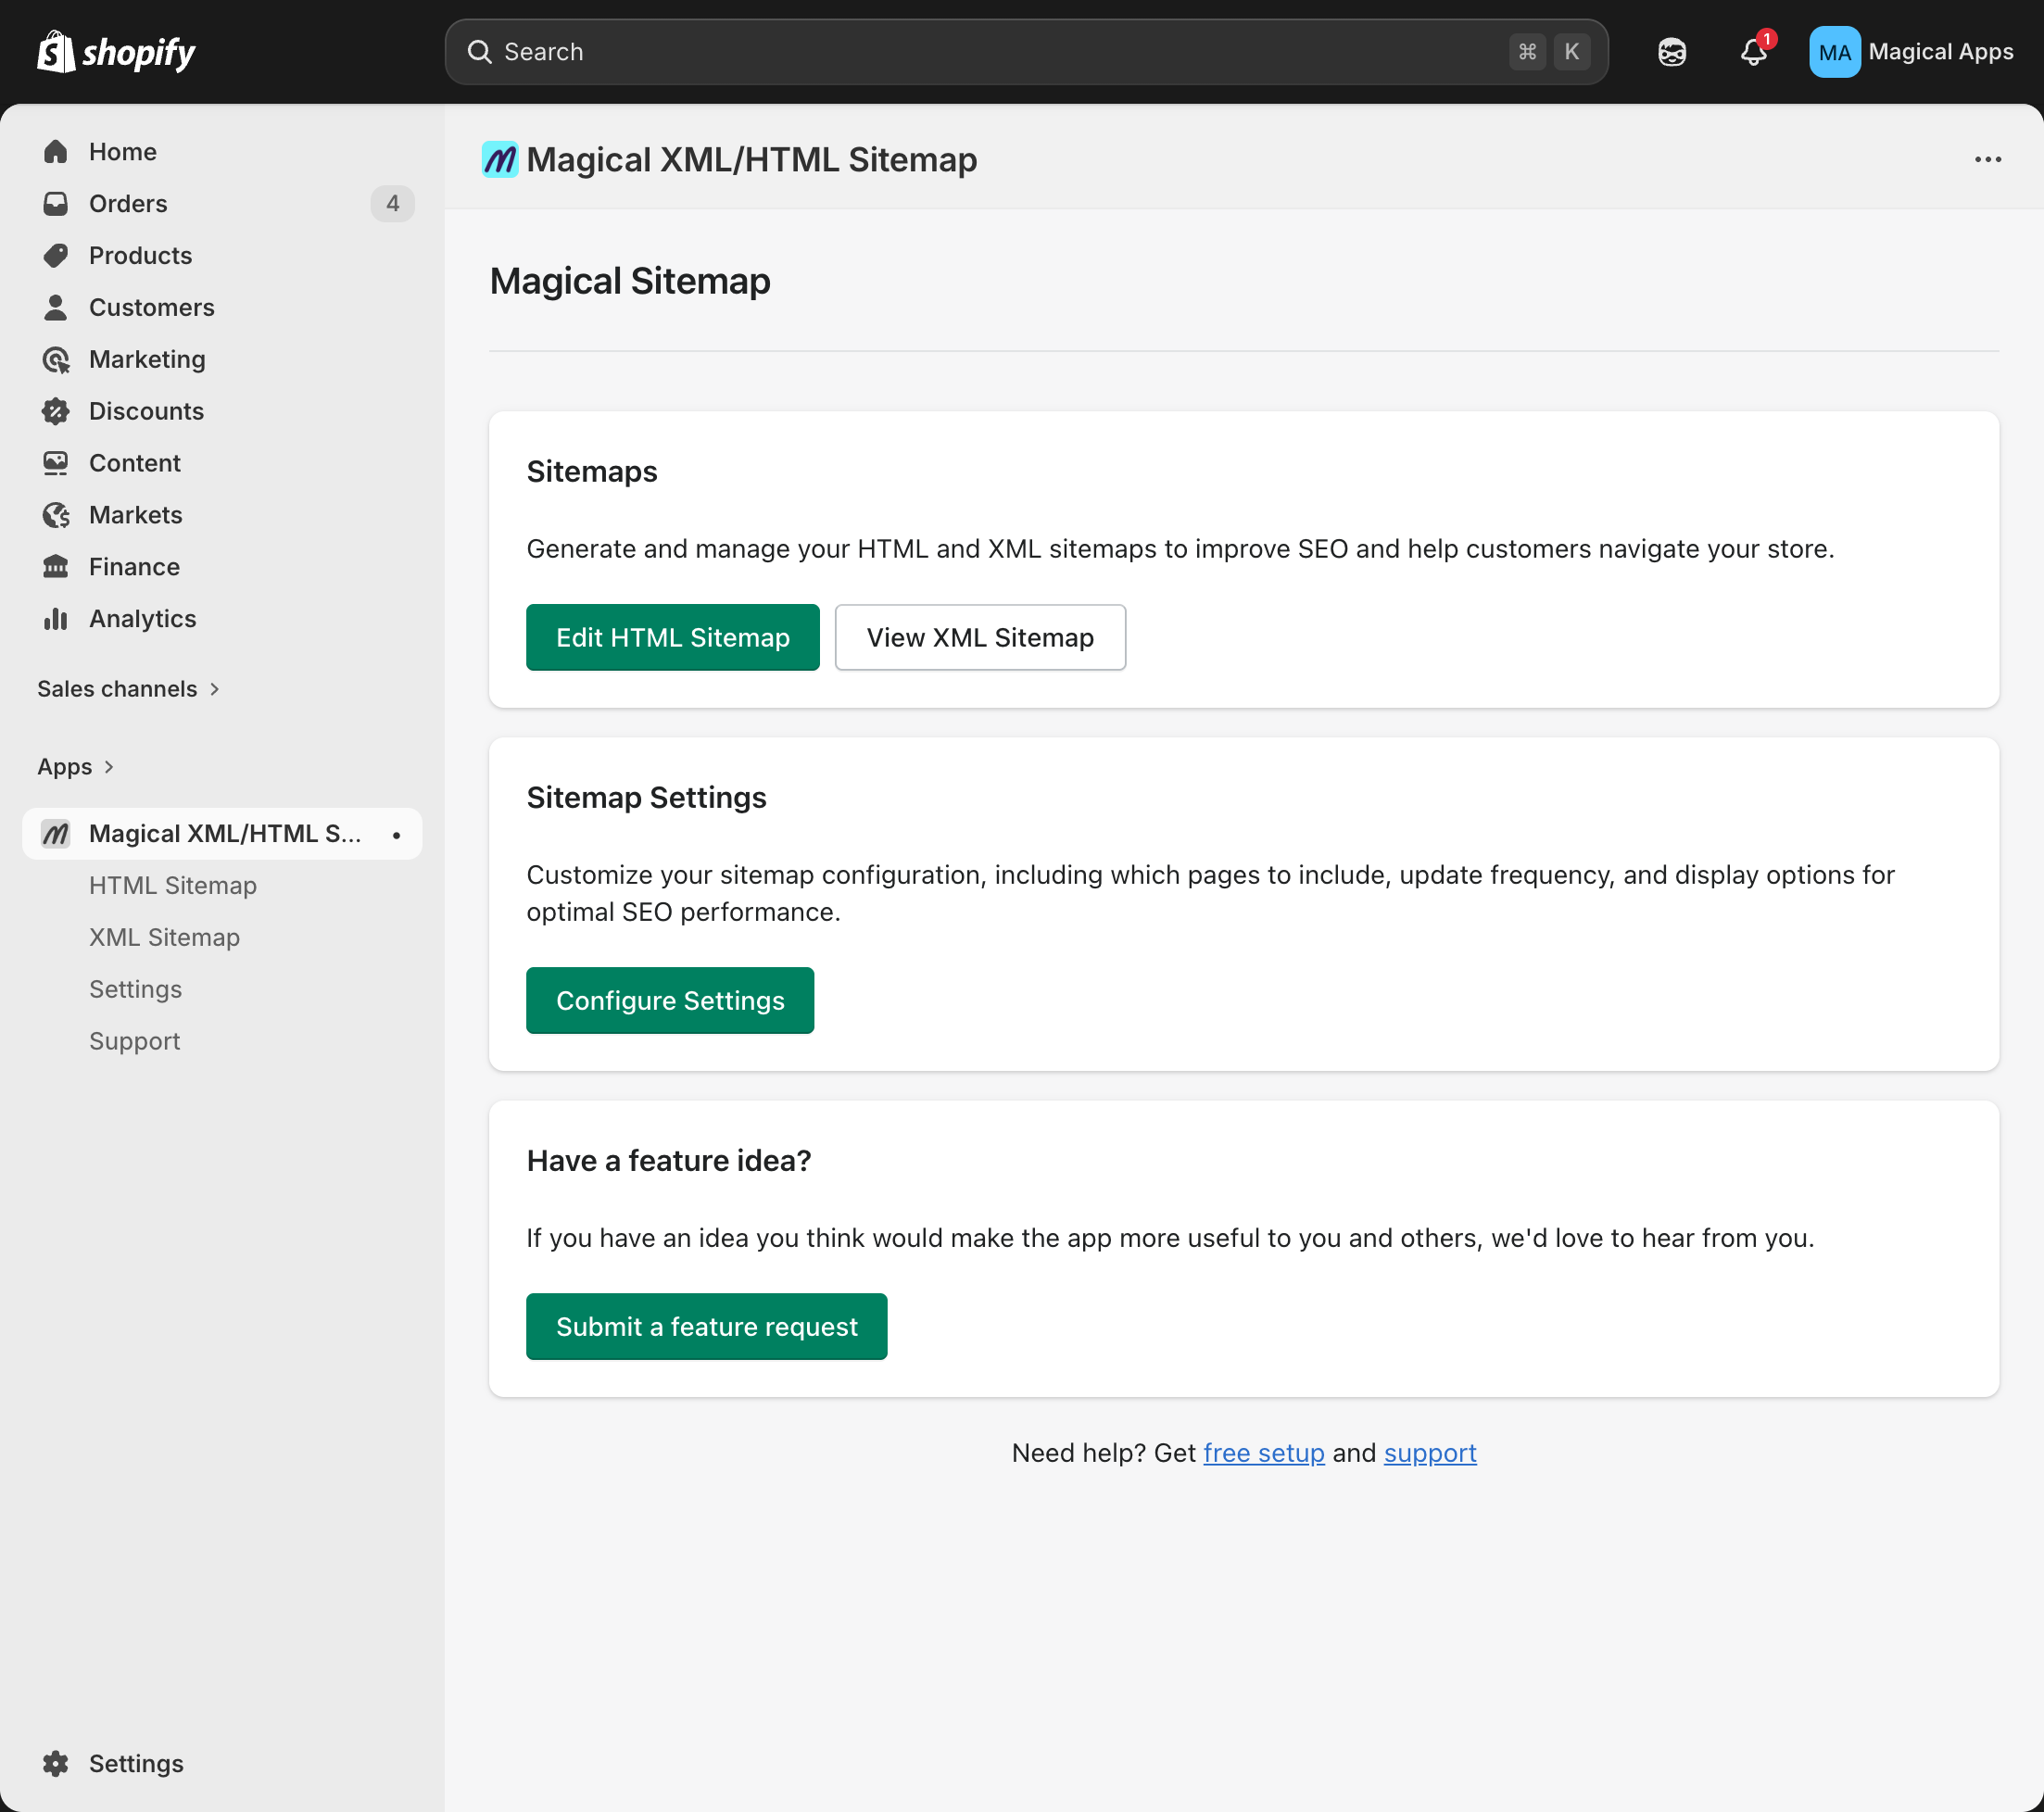Expand the Apps section
This screenshot has height=1812, width=2044.
tap(76, 766)
